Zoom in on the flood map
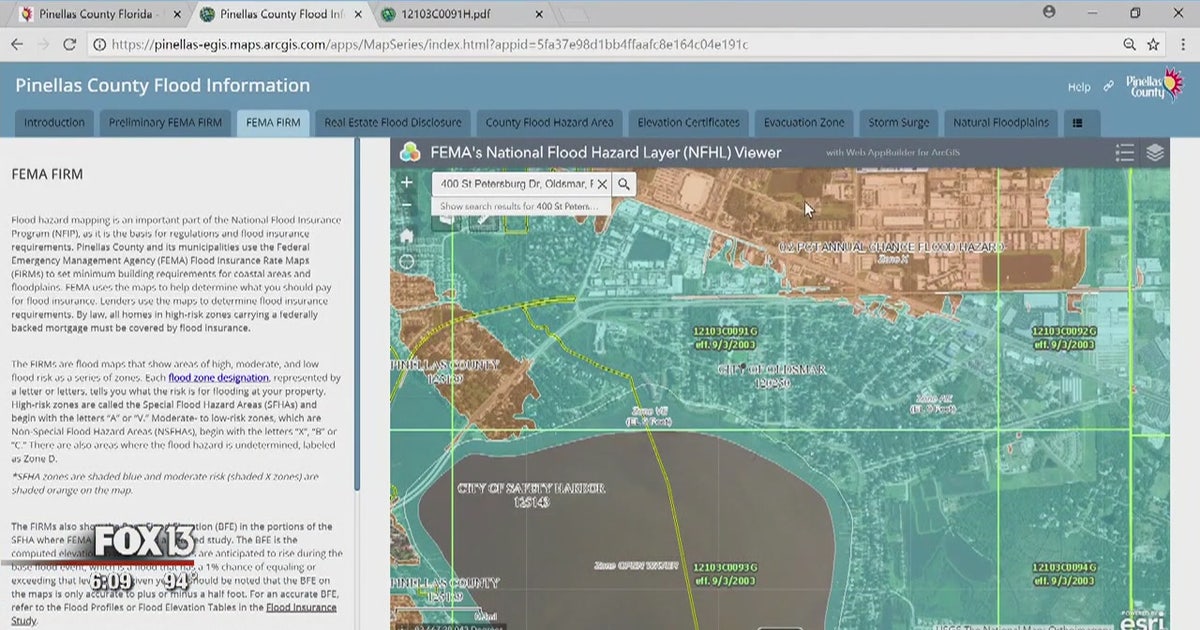The width and height of the screenshot is (1200, 630). (x=406, y=182)
